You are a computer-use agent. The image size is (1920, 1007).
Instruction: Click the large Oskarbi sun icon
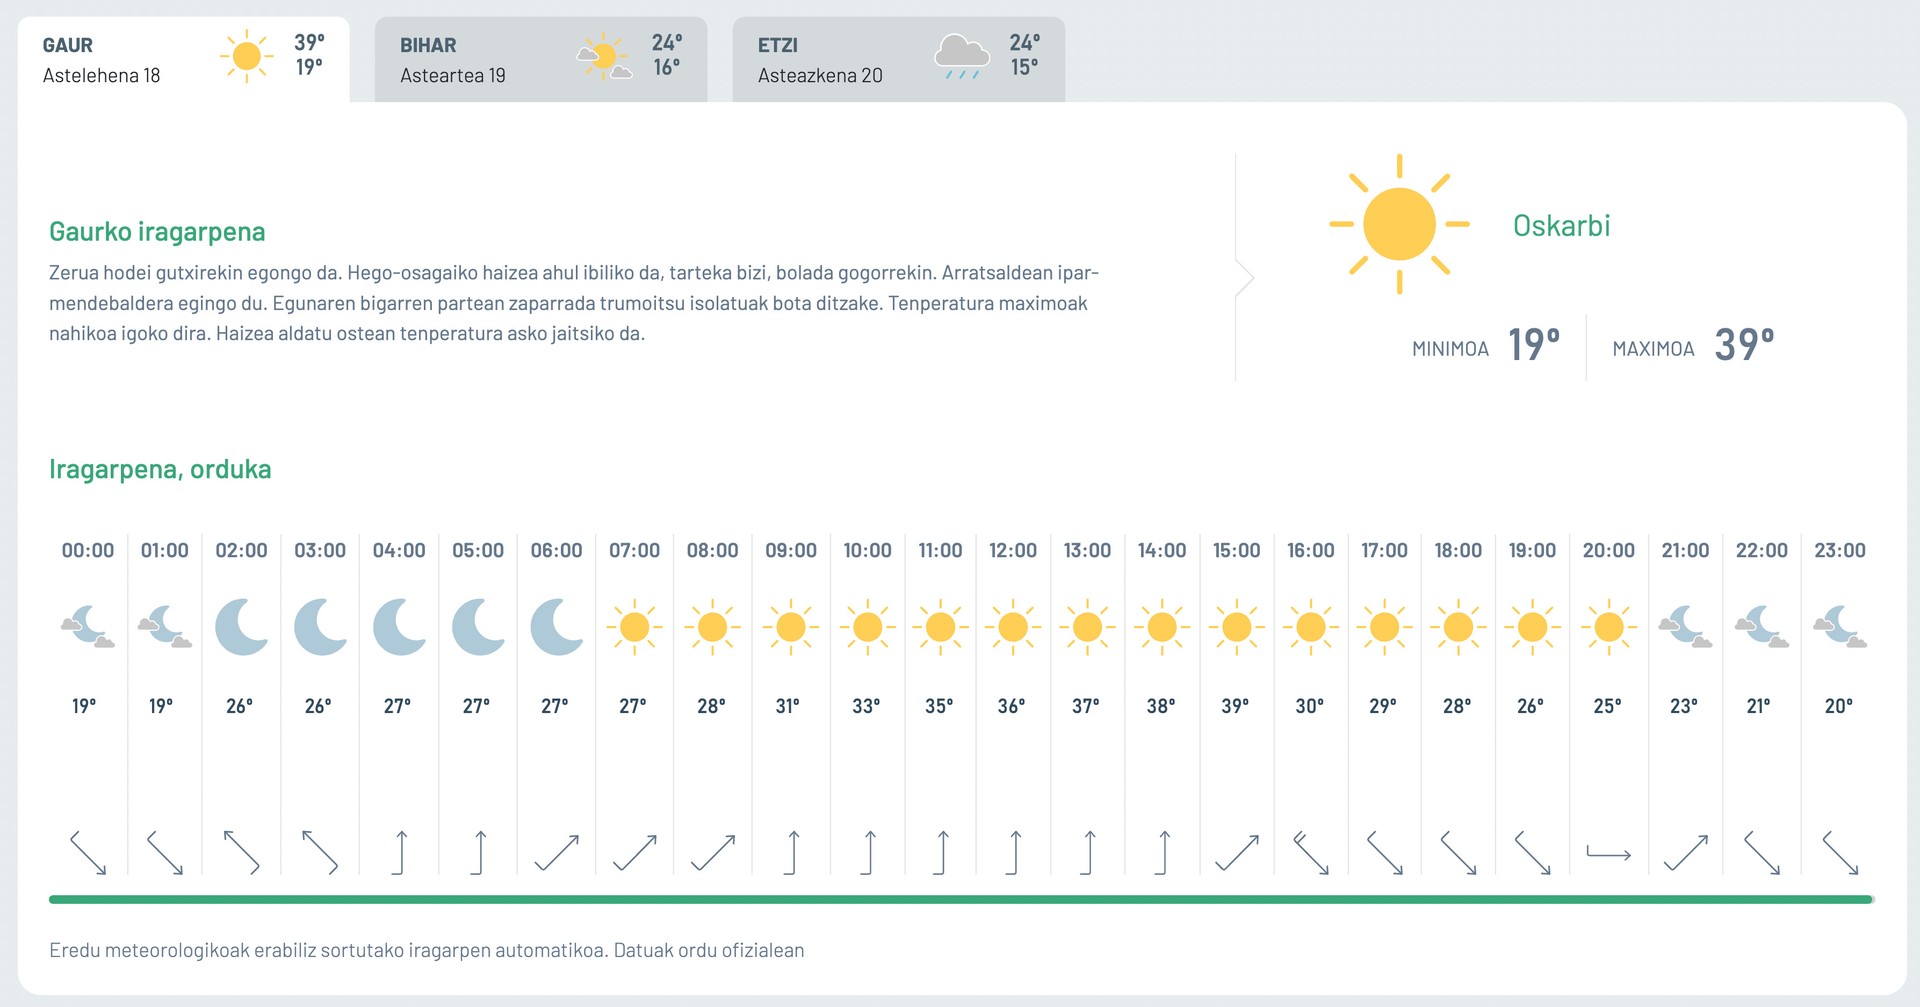[1399, 224]
